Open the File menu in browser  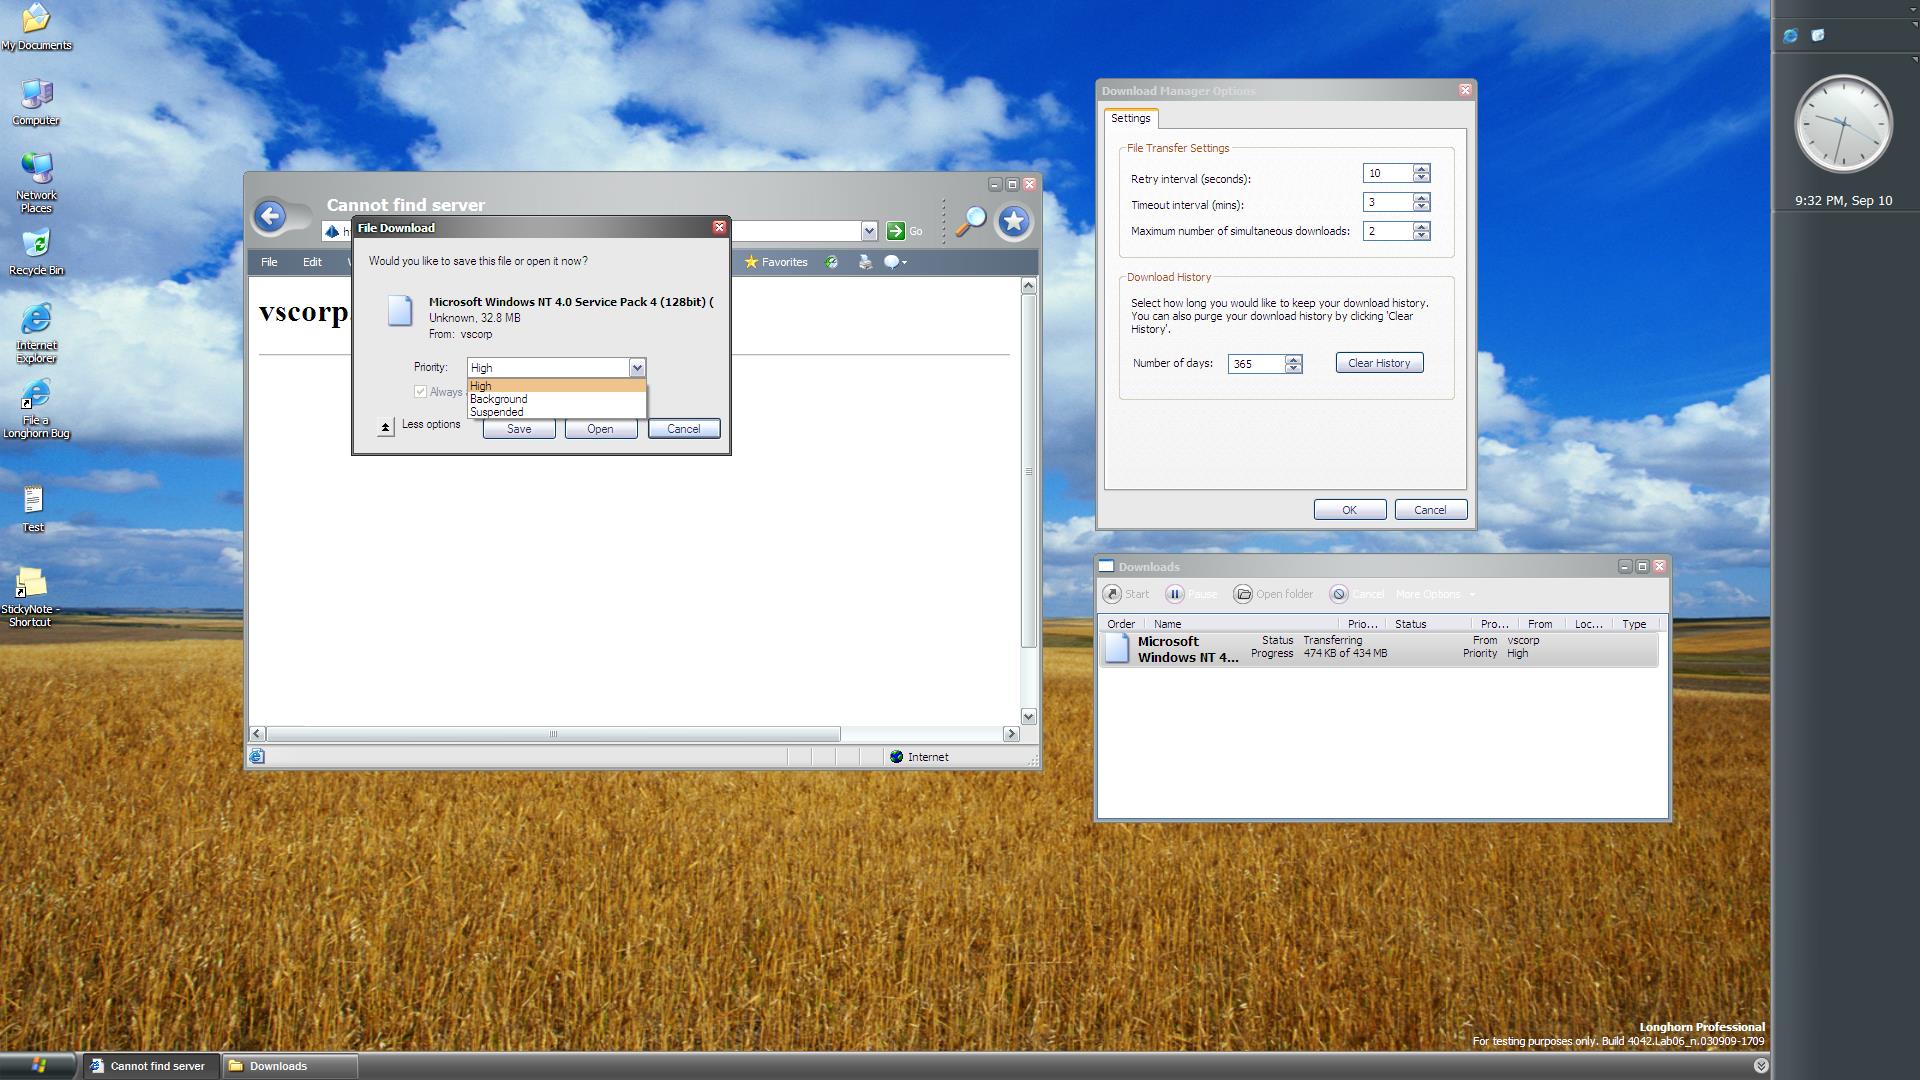tap(269, 262)
